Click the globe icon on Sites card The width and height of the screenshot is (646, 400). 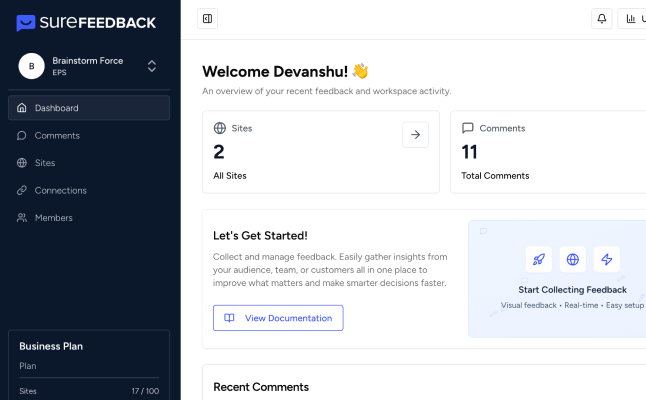tap(220, 128)
